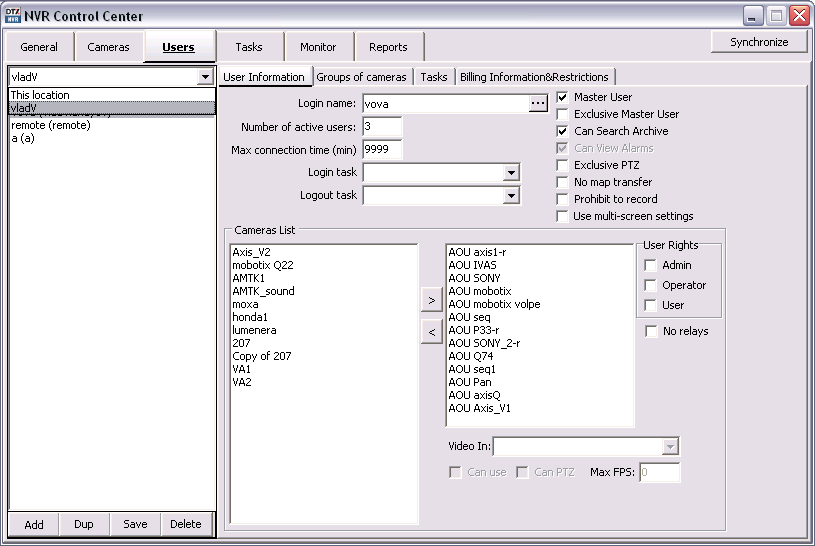Image resolution: width=815 pixels, height=546 pixels.
Task: Select AOU mobotix volpe entry
Action: [540, 304]
